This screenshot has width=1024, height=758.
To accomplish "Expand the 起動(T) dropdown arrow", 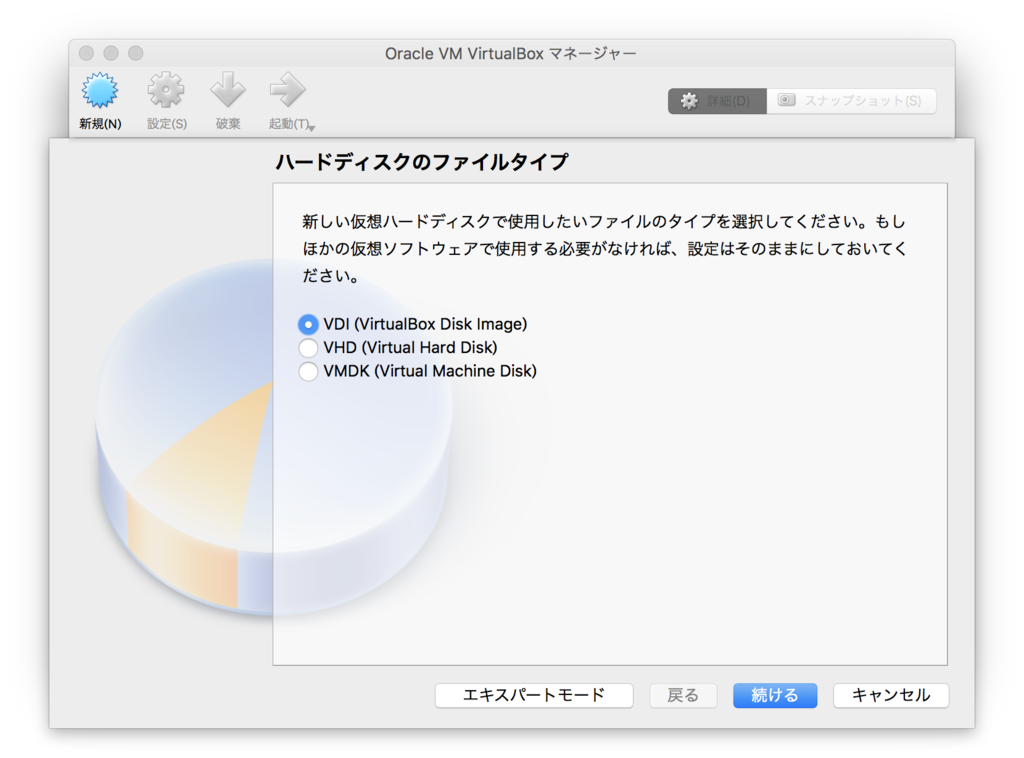I will pyautogui.click(x=312, y=127).
